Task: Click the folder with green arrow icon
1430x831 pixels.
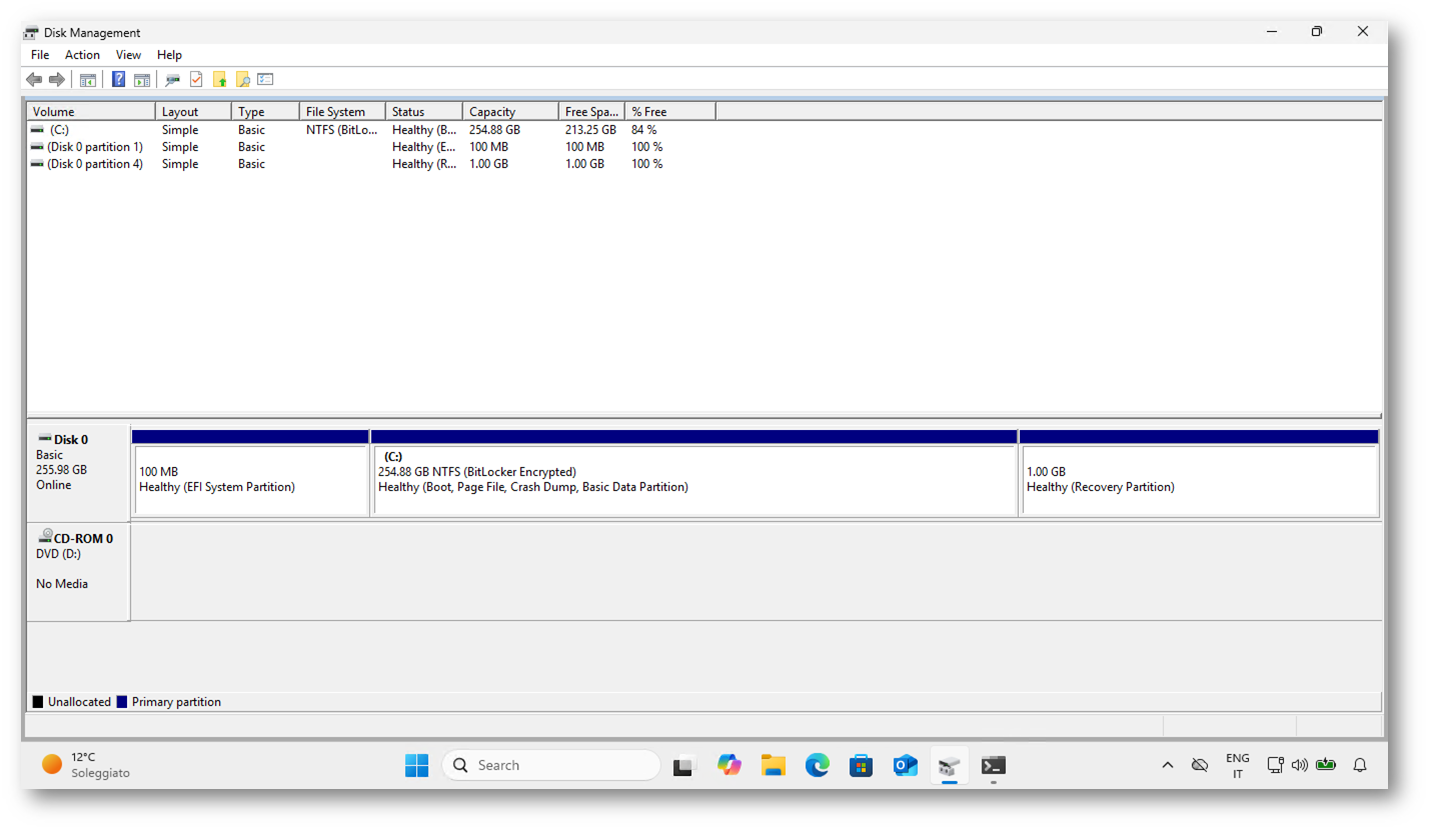Action: (220, 79)
